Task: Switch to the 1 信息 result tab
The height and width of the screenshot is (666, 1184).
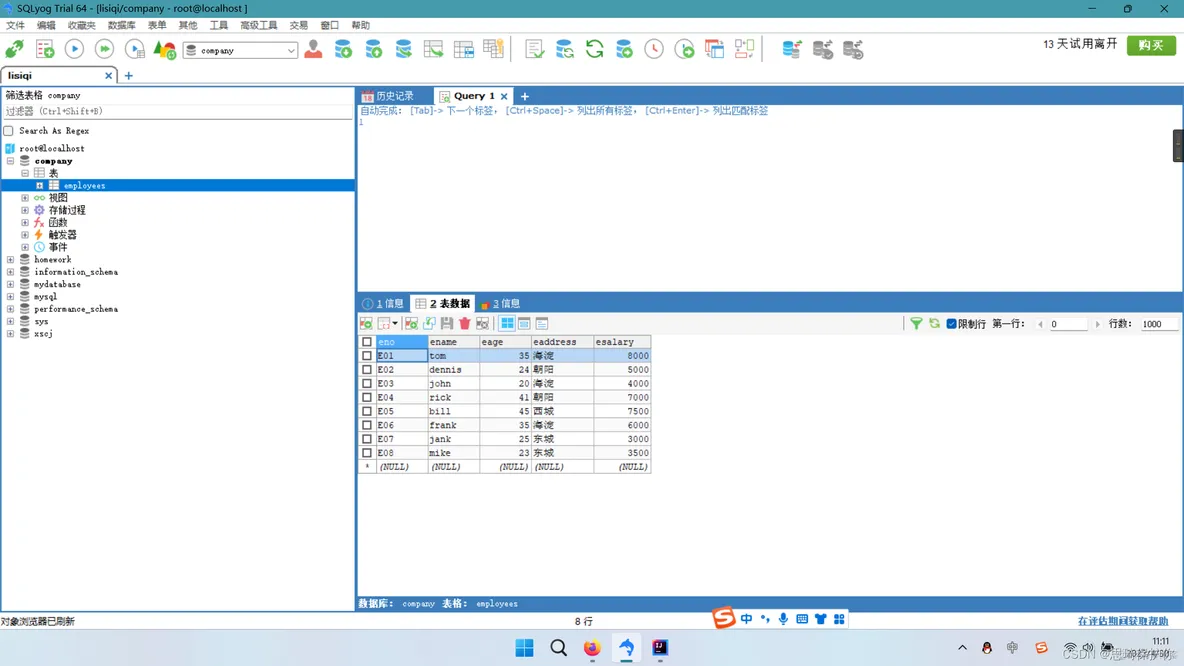Action: pos(383,304)
